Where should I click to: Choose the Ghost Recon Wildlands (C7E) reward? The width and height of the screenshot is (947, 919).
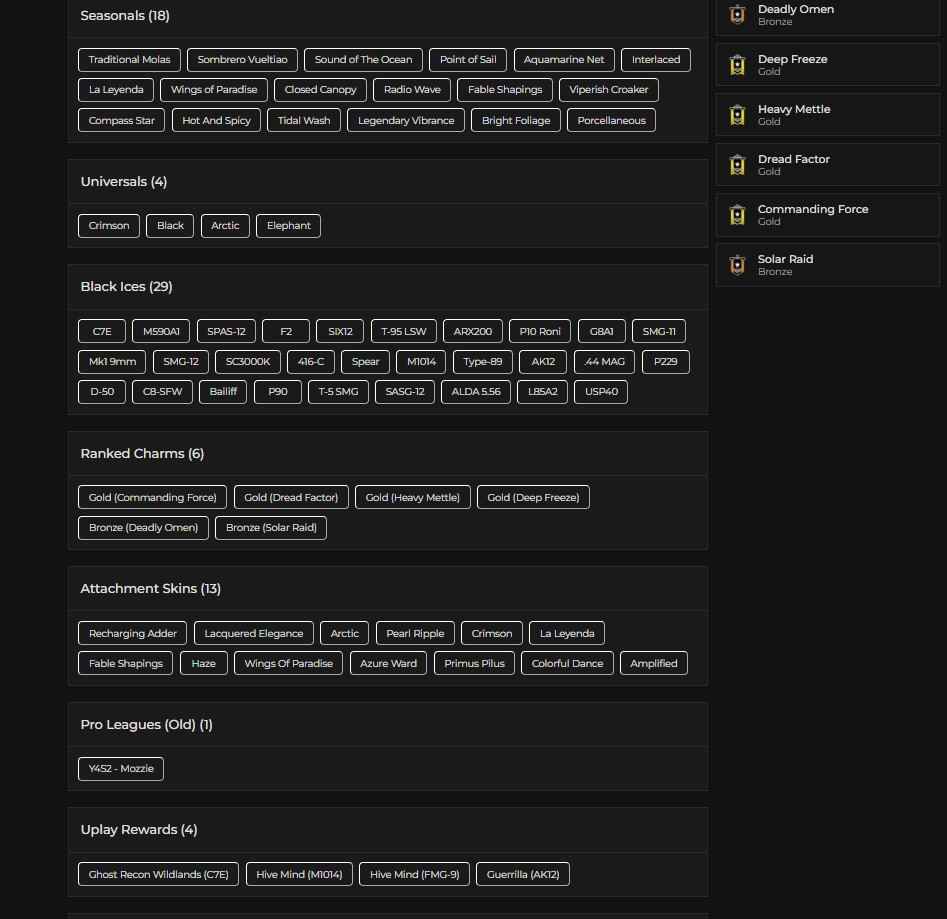[x=158, y=873]
